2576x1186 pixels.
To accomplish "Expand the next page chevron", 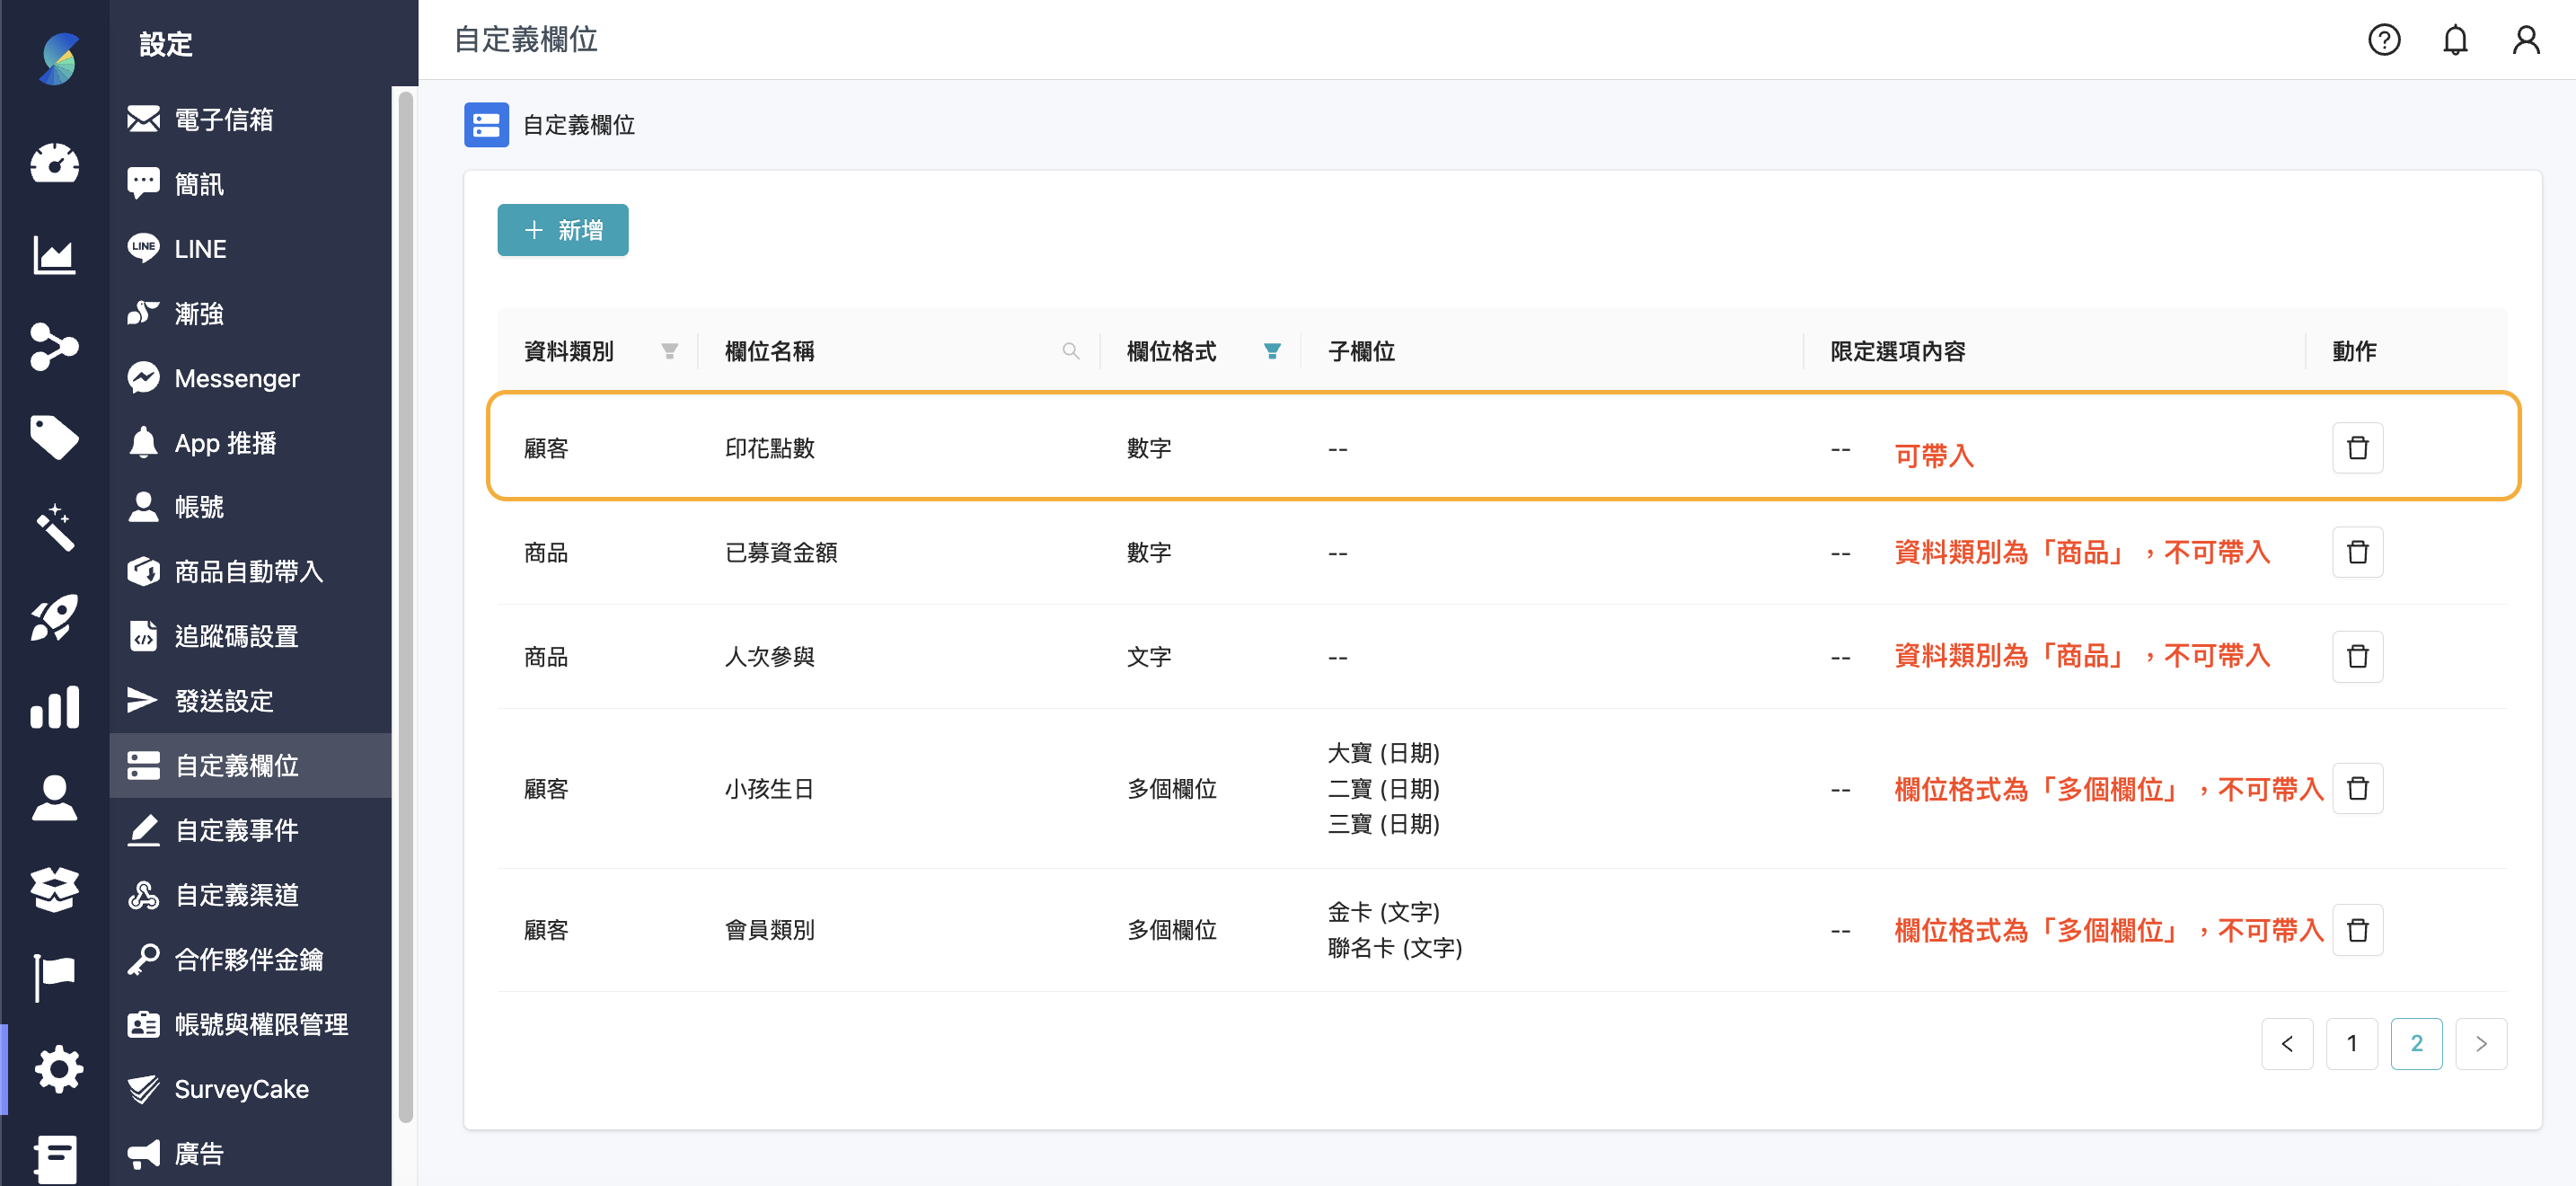I will point(2481,1043).
